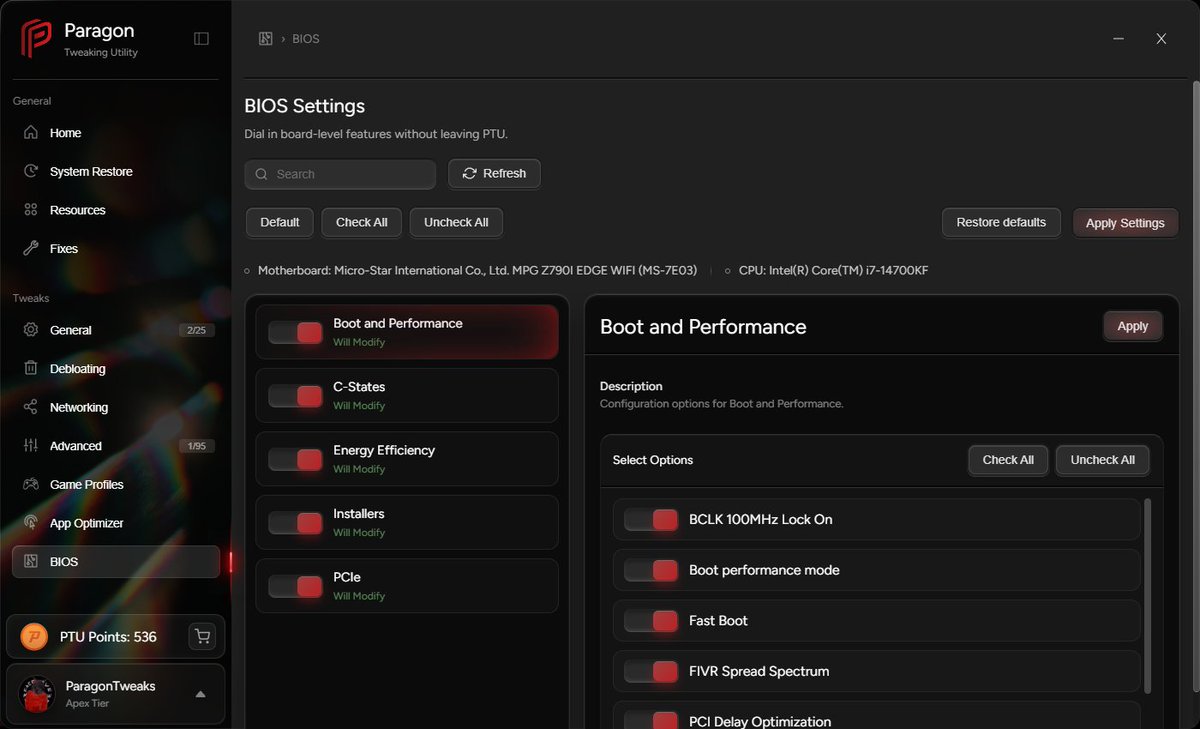The width and height of the screenshot is (1200, 729).
Task: Click the BIOS breadcrumb text
Action: tap(306, 39)
